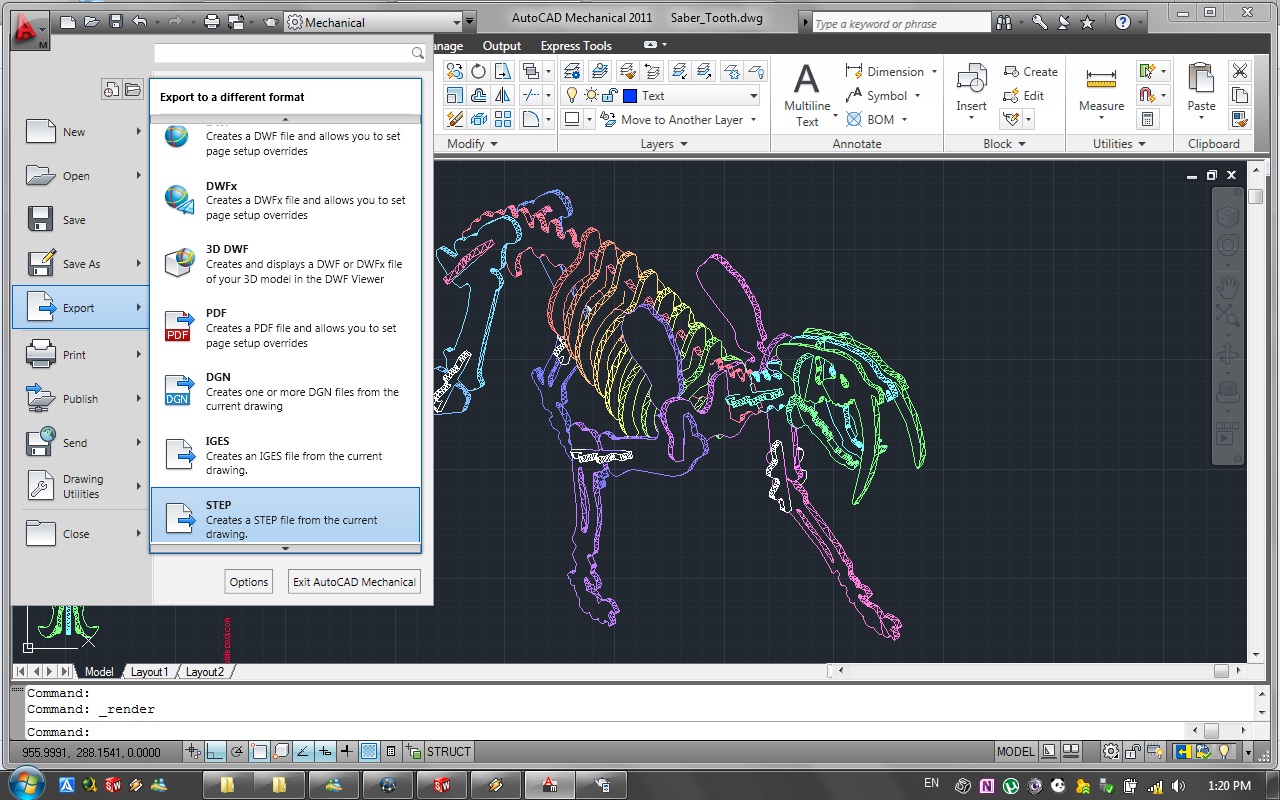Choose 3D DWF export format
The image size is (1280, 800).
click(x=285, y=263)
